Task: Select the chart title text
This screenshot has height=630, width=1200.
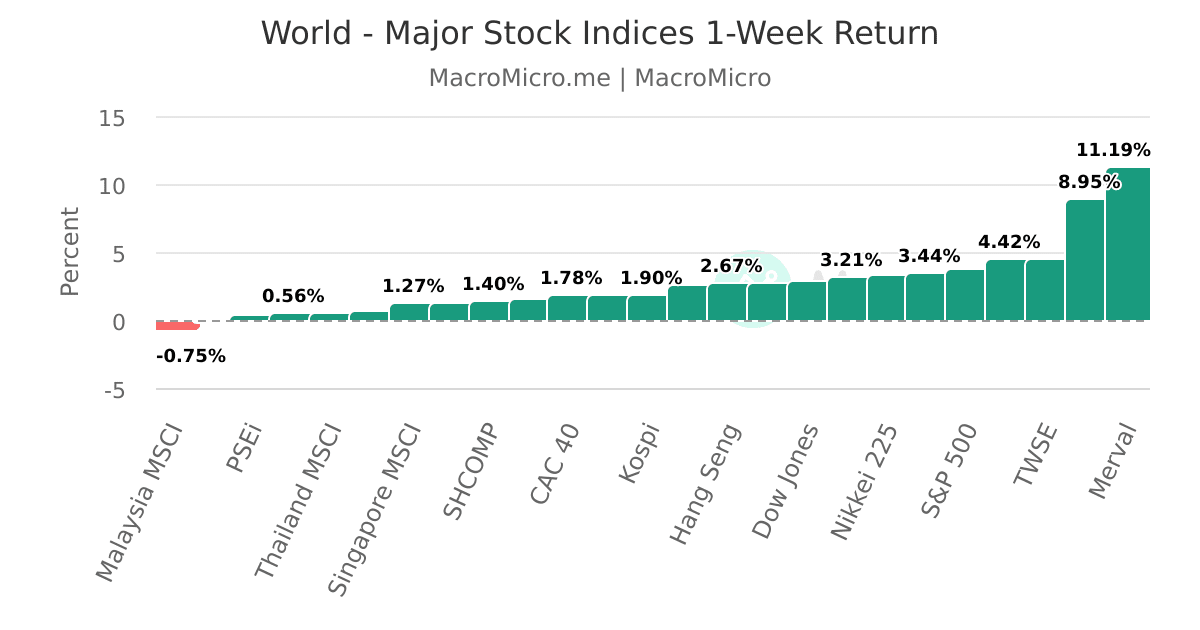Action: 600,33
